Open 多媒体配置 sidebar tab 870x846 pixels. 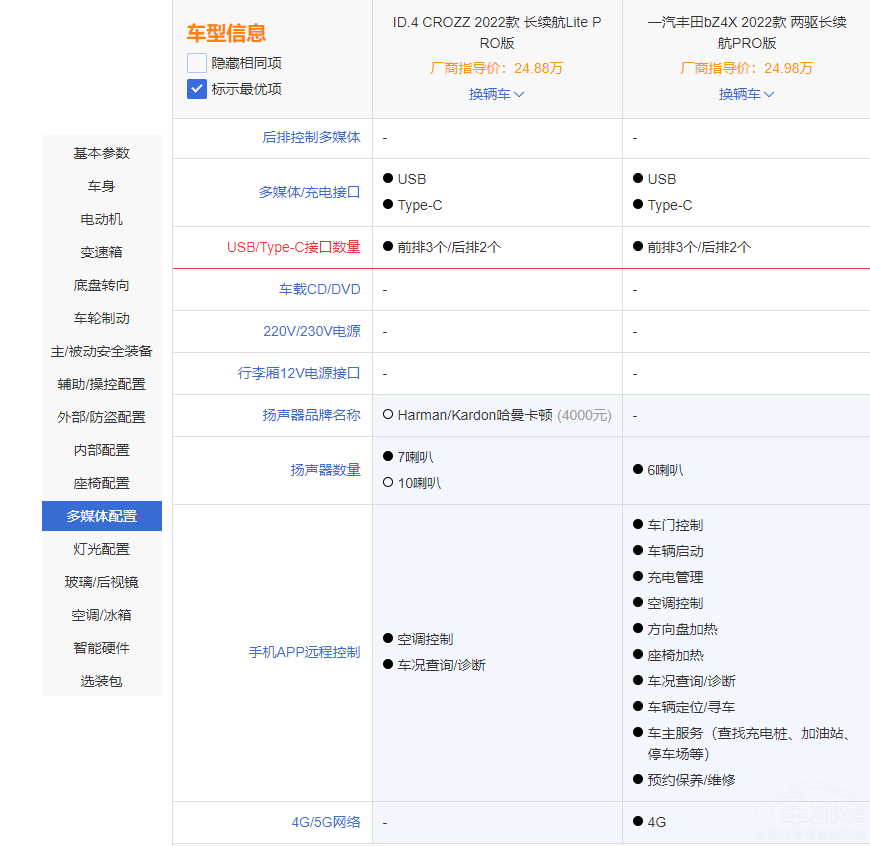[x=101, y=516]
